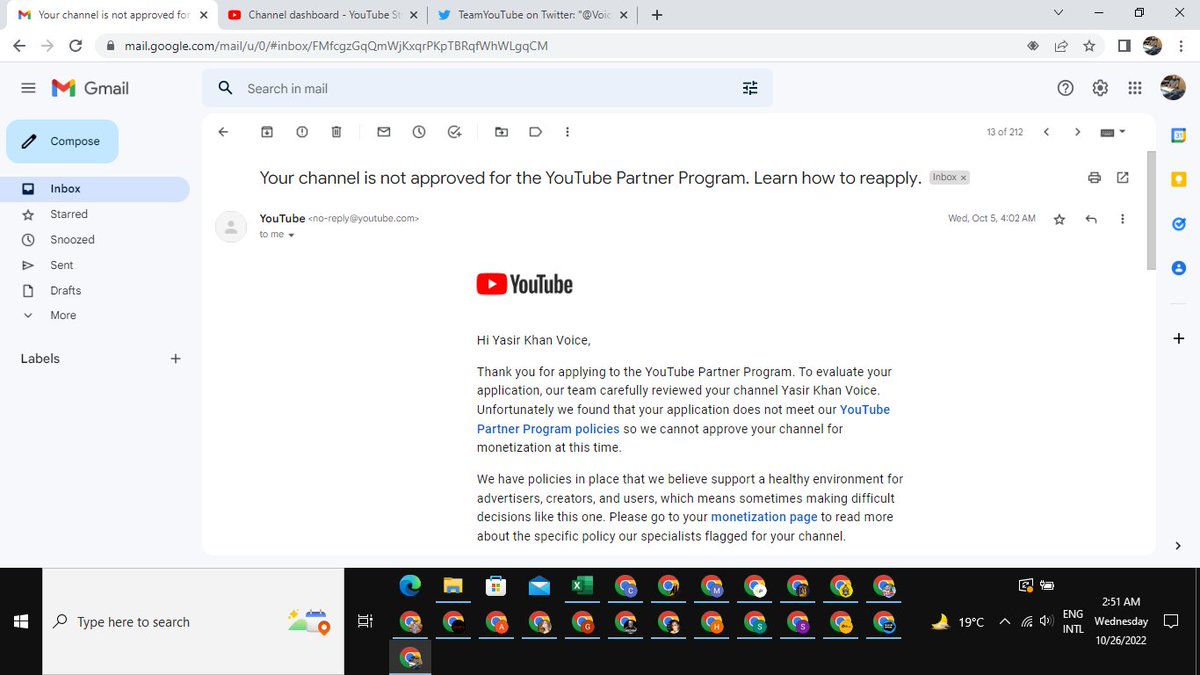1200x675 pixels.
Task: Show hidden system tray icons
Action: 1004,622
